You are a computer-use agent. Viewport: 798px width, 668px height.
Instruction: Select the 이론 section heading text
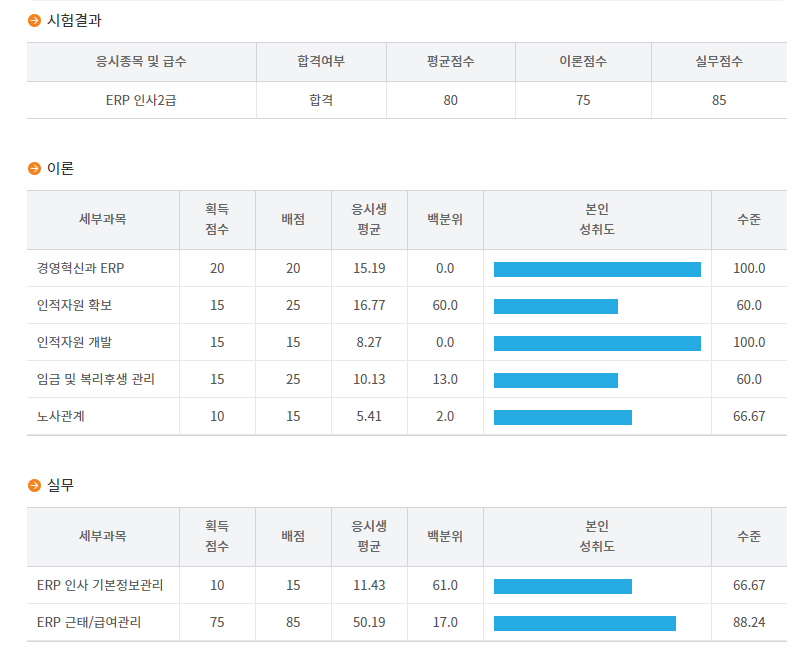(x=61, y=168)
